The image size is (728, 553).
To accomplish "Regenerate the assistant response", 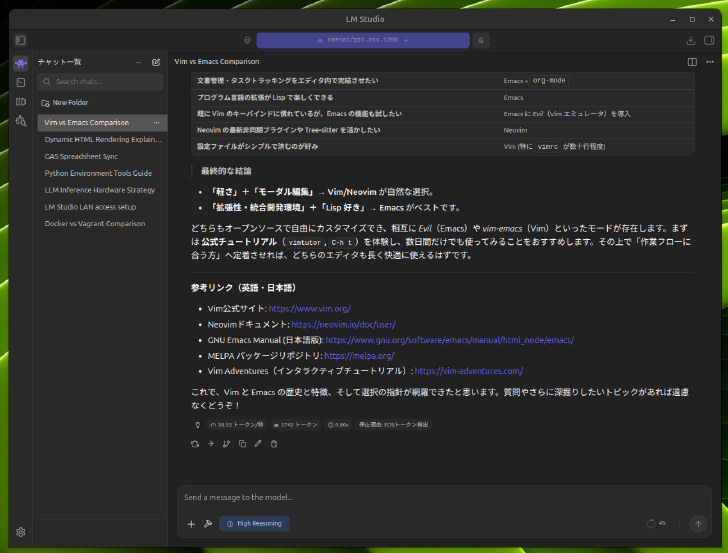I will point(195,444).
